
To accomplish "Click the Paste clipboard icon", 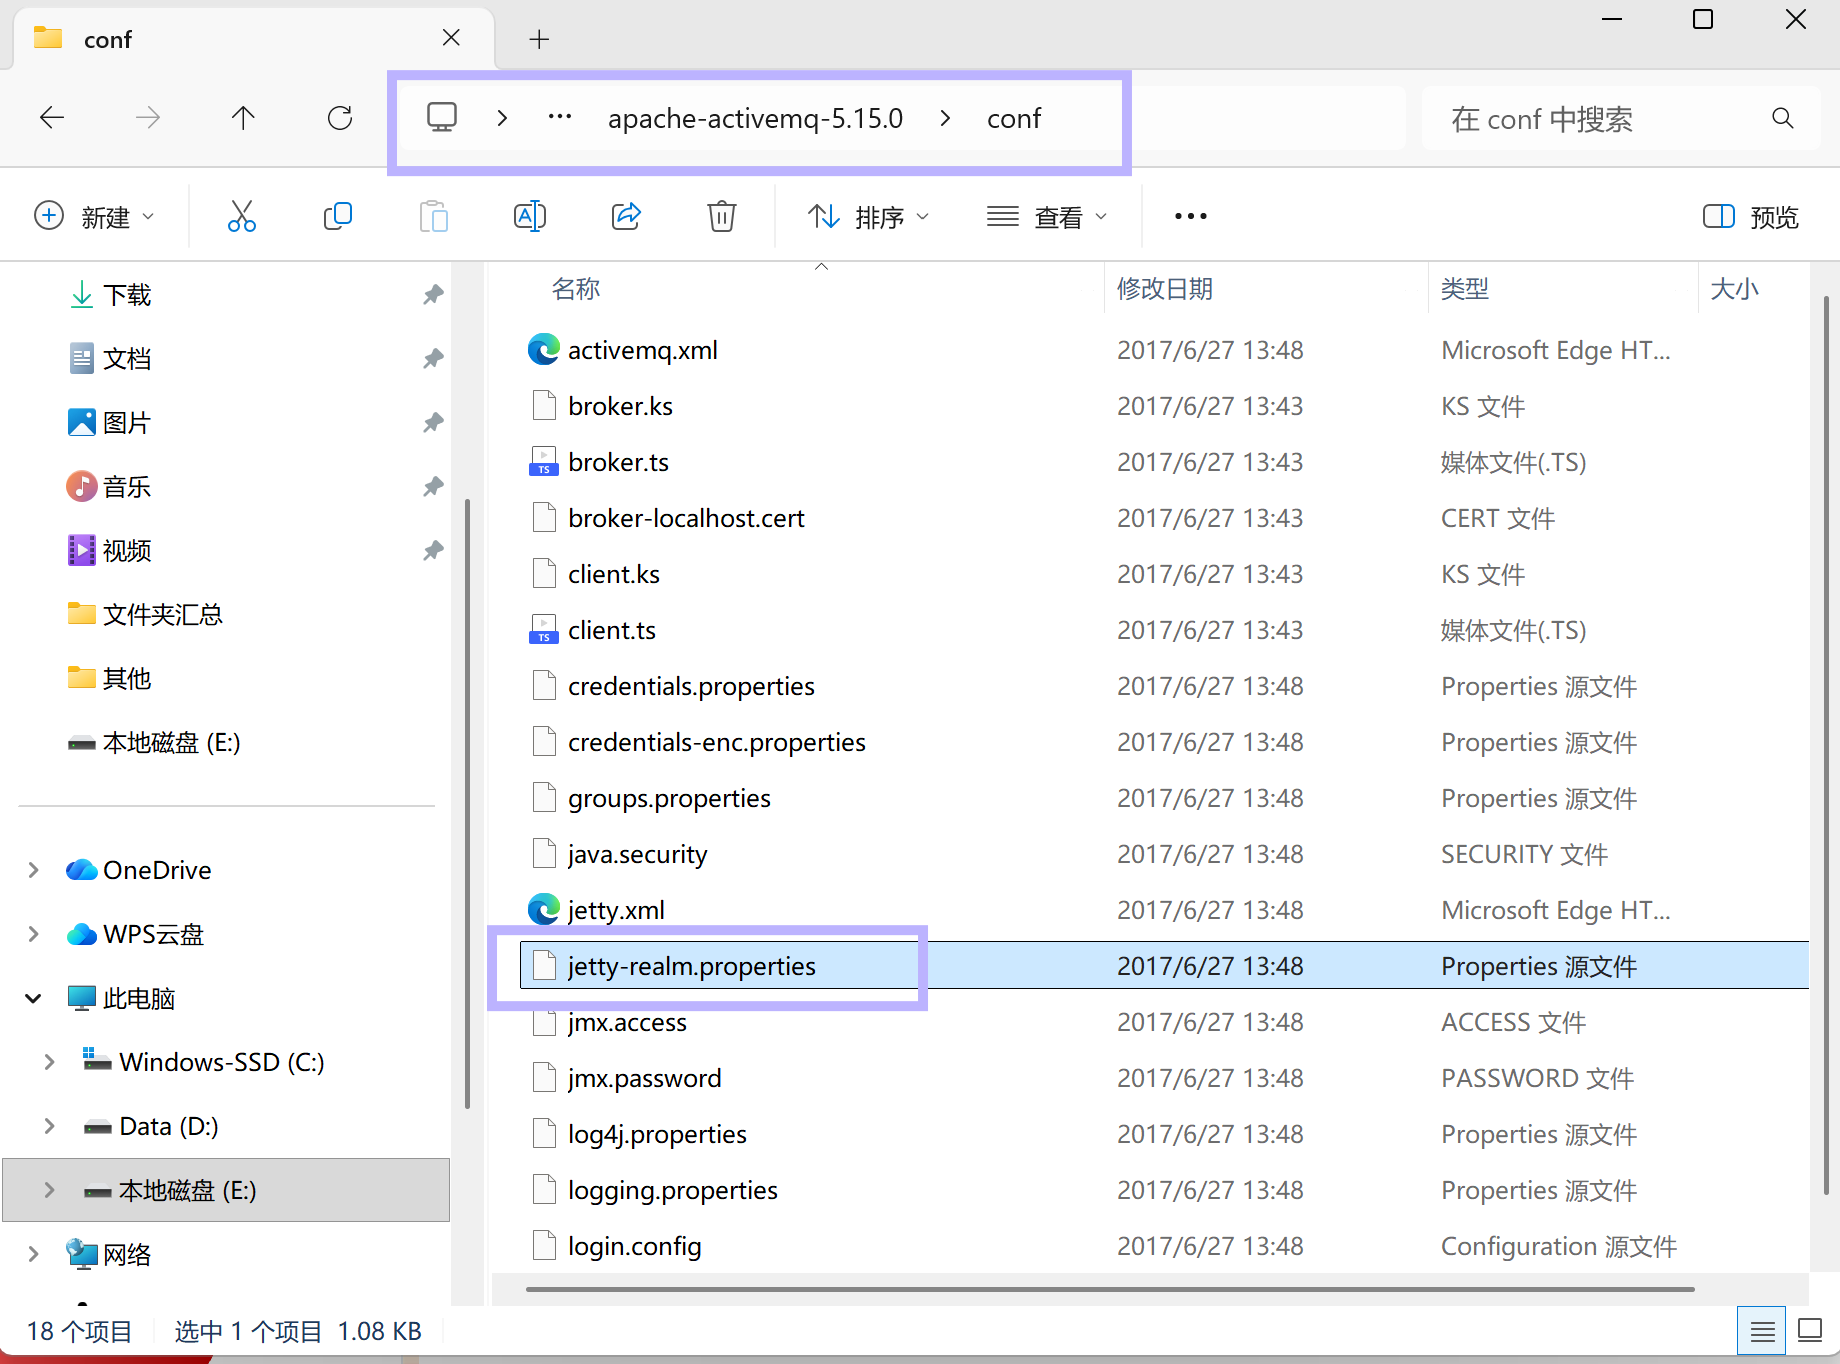I will click(x=433, y=216).
